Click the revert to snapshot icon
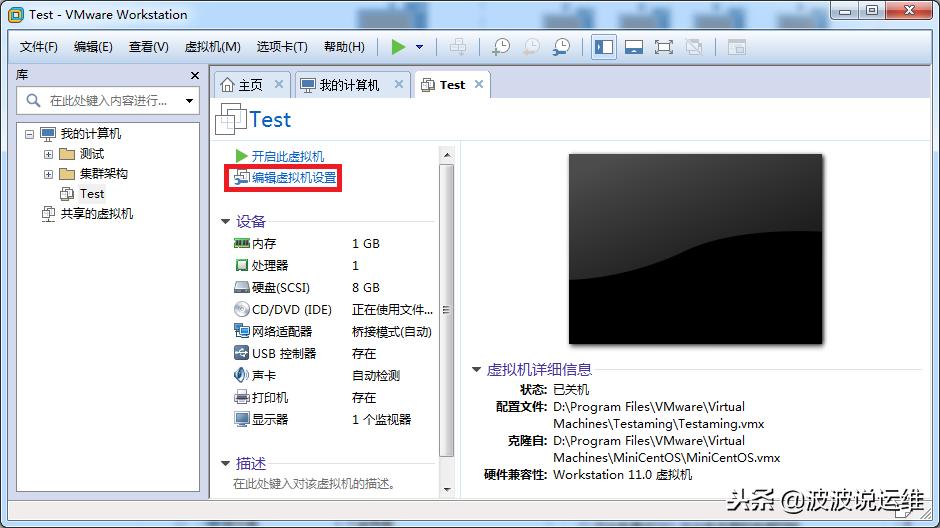The width and height of the screenshot is (940, 528). [x=531, y=47]
